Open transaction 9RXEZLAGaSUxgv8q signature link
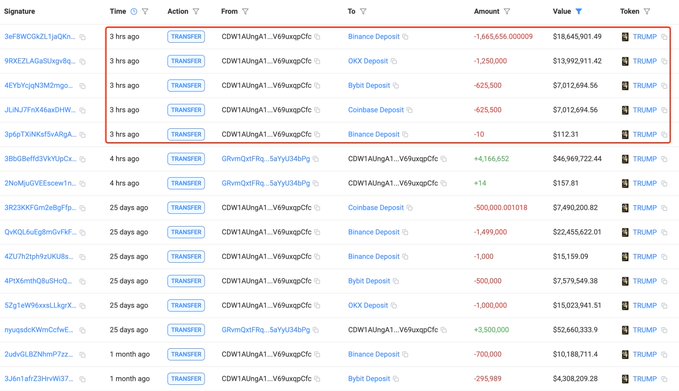This screenshot has height=391, width=679. (x=40, y=61)
